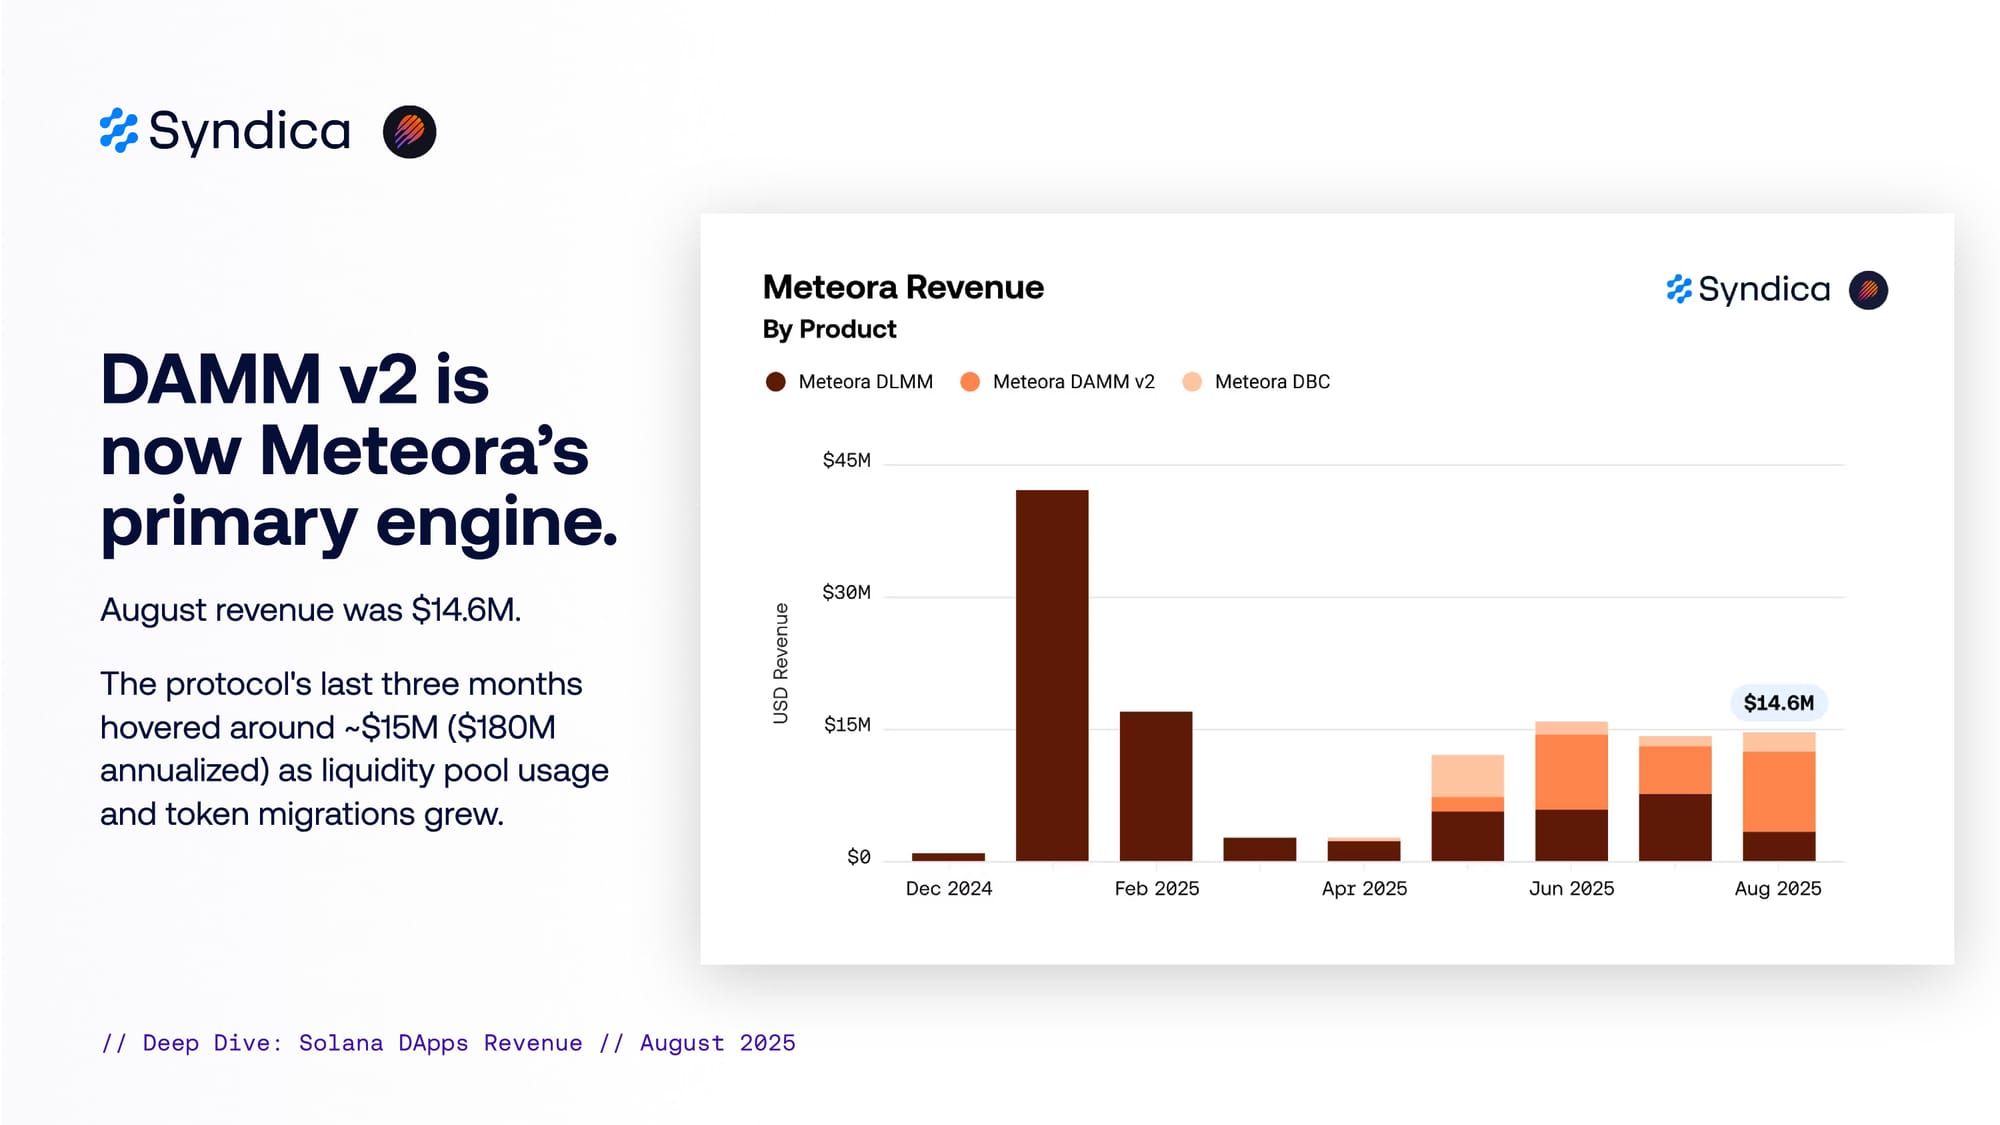Click the orange DAMM v2 segment of Aug 2025 bar
Viewport: 2000px width, 1125px height.
point(1779,791)
